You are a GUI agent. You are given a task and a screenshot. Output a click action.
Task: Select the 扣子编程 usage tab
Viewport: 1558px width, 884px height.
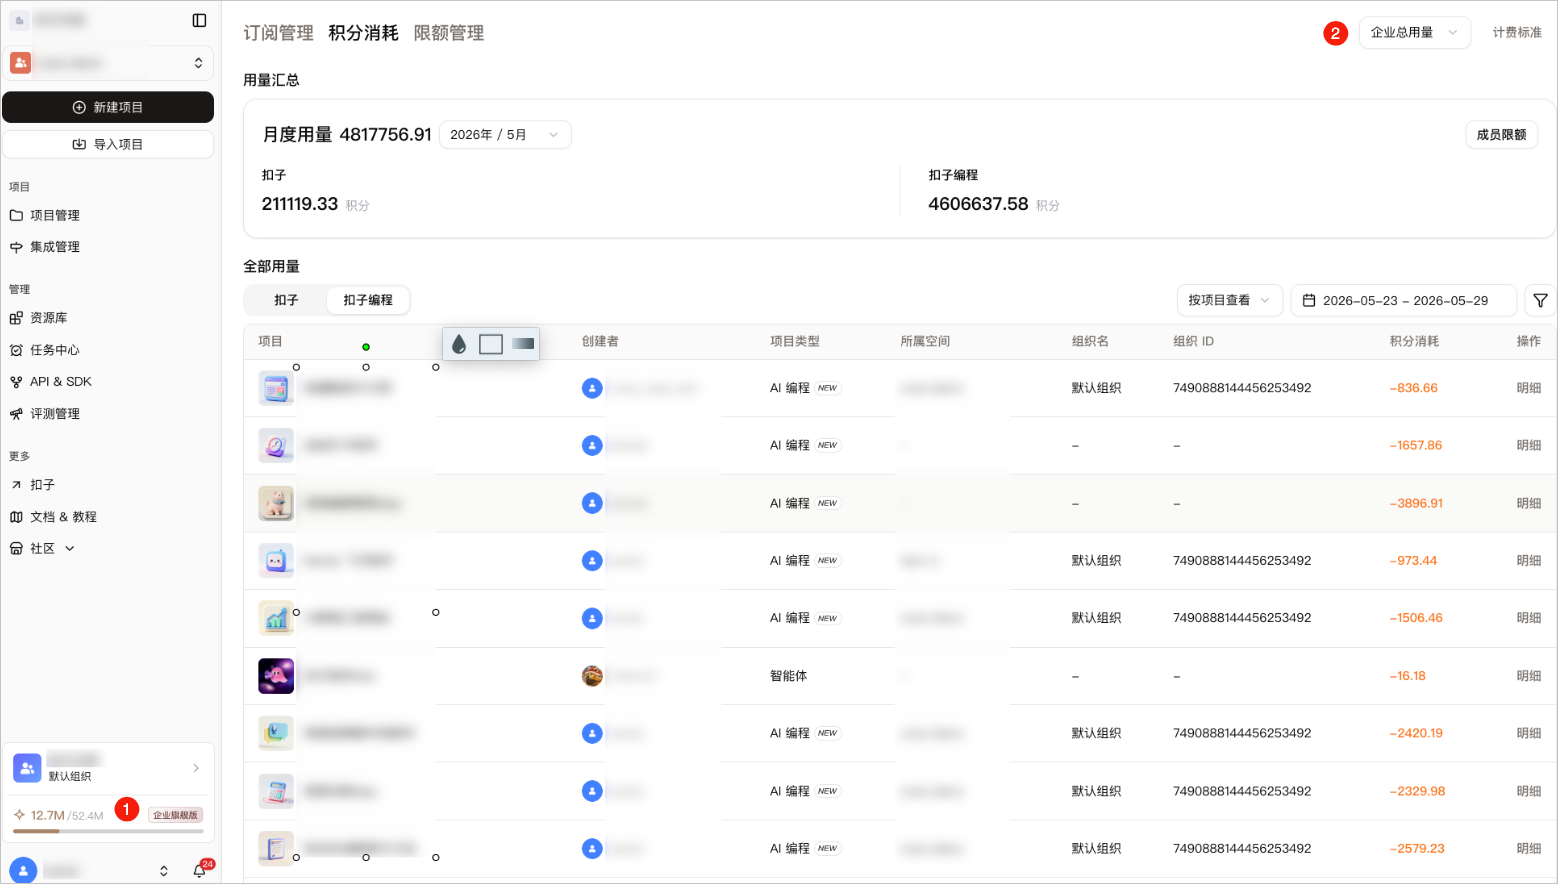pos(368,300)
